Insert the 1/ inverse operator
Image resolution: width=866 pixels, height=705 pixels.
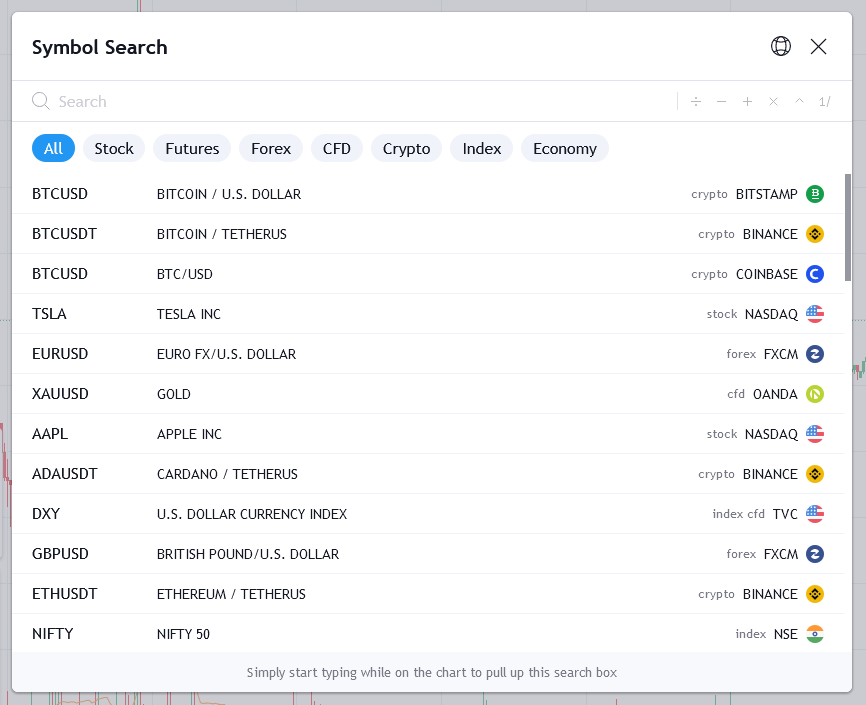click(x=825, y=102)
